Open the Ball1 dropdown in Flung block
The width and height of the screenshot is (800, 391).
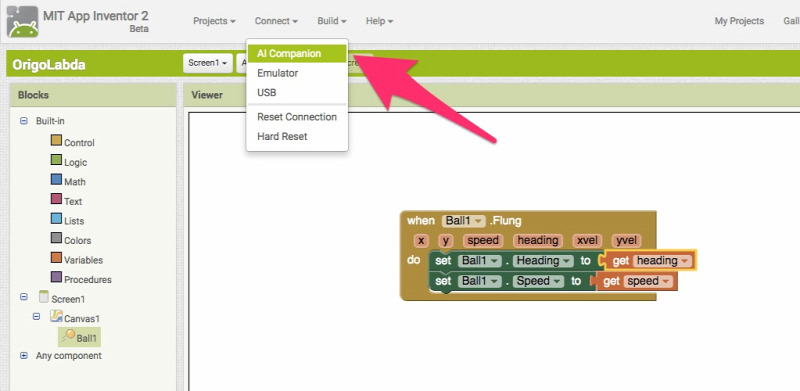pyautogui.click(x=464, y=221)
